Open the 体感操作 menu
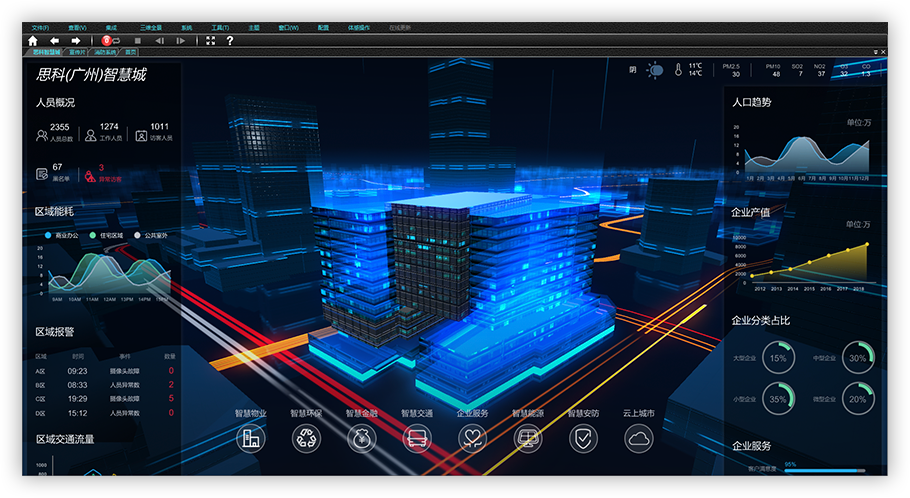Image resolution: width=910 pixels, height=498 pixels. [359, 27]
